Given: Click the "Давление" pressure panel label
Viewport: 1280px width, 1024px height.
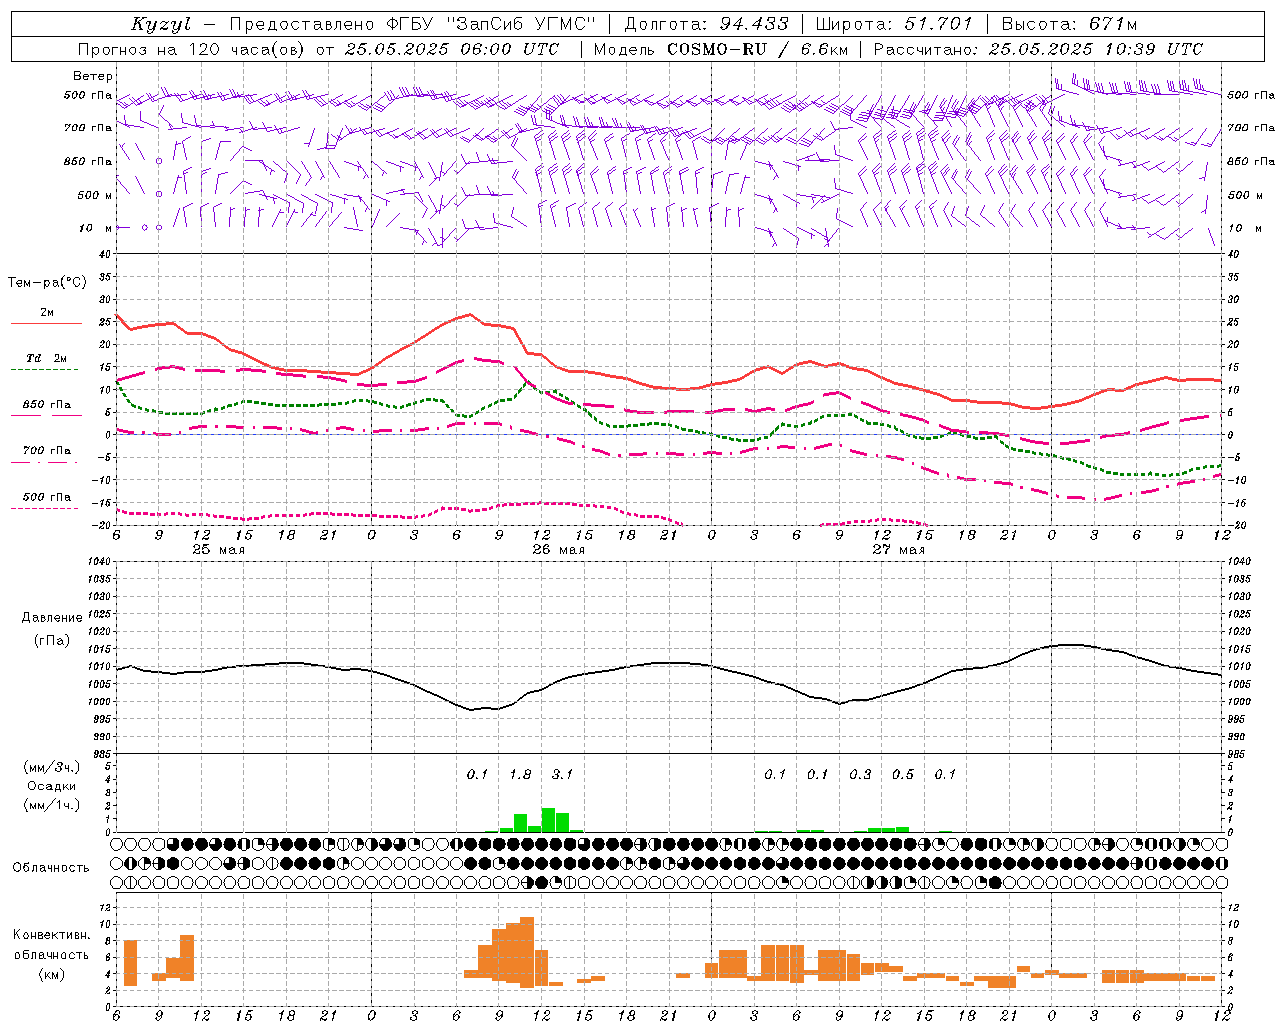Looking at the screenshot, I should click(x=52, y=618).
